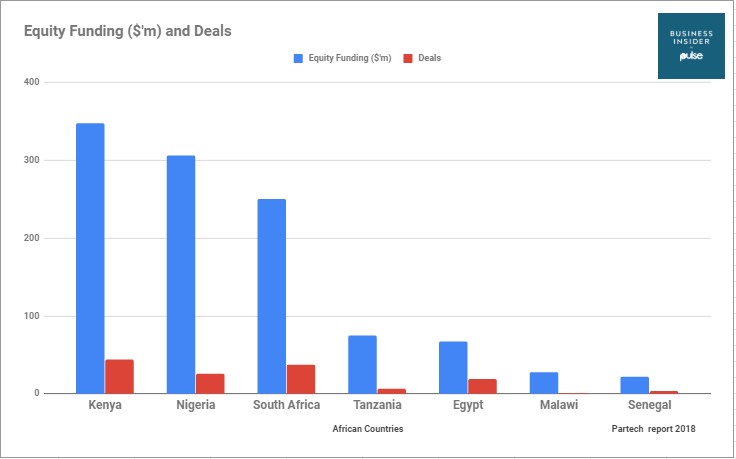Click Kenya's blue equity funding bar

pyautogui.click(x=90, y=258)
